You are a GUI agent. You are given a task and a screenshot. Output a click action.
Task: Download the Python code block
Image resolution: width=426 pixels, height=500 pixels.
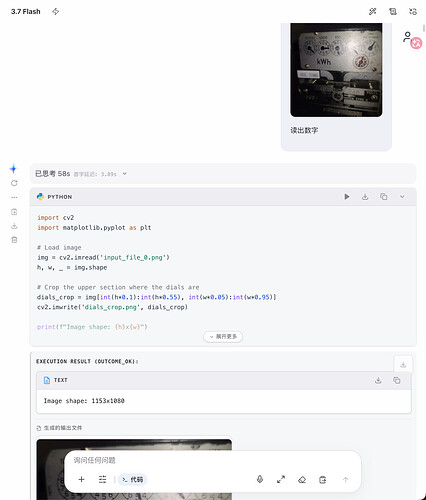tap(365, 197)
